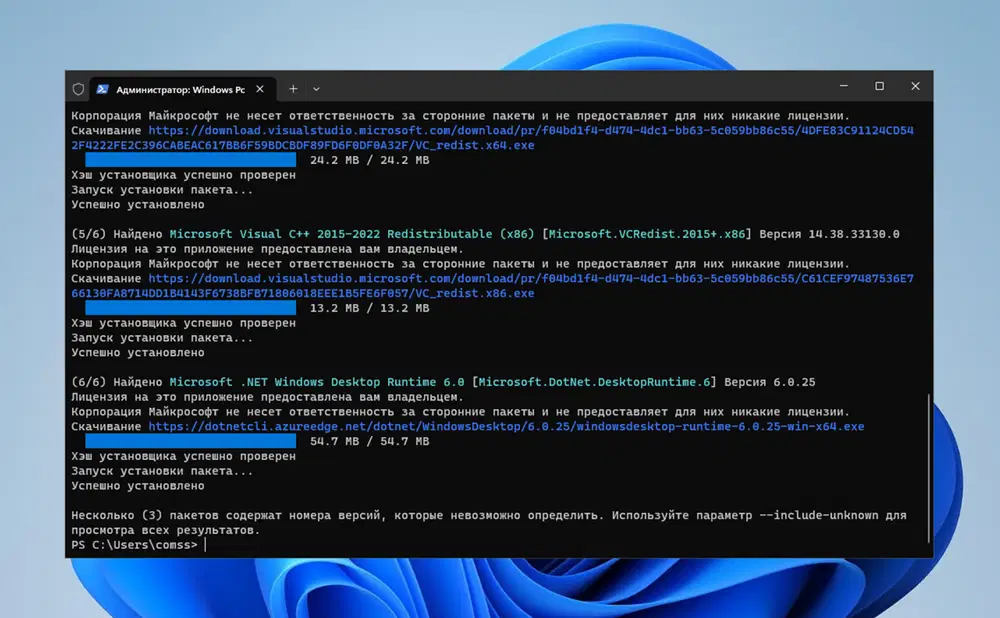The height and width of the screenshot is (618, 1000).
Task: Click the terminal vertical scrollbar thumb
Action: [x=929, y=468]
